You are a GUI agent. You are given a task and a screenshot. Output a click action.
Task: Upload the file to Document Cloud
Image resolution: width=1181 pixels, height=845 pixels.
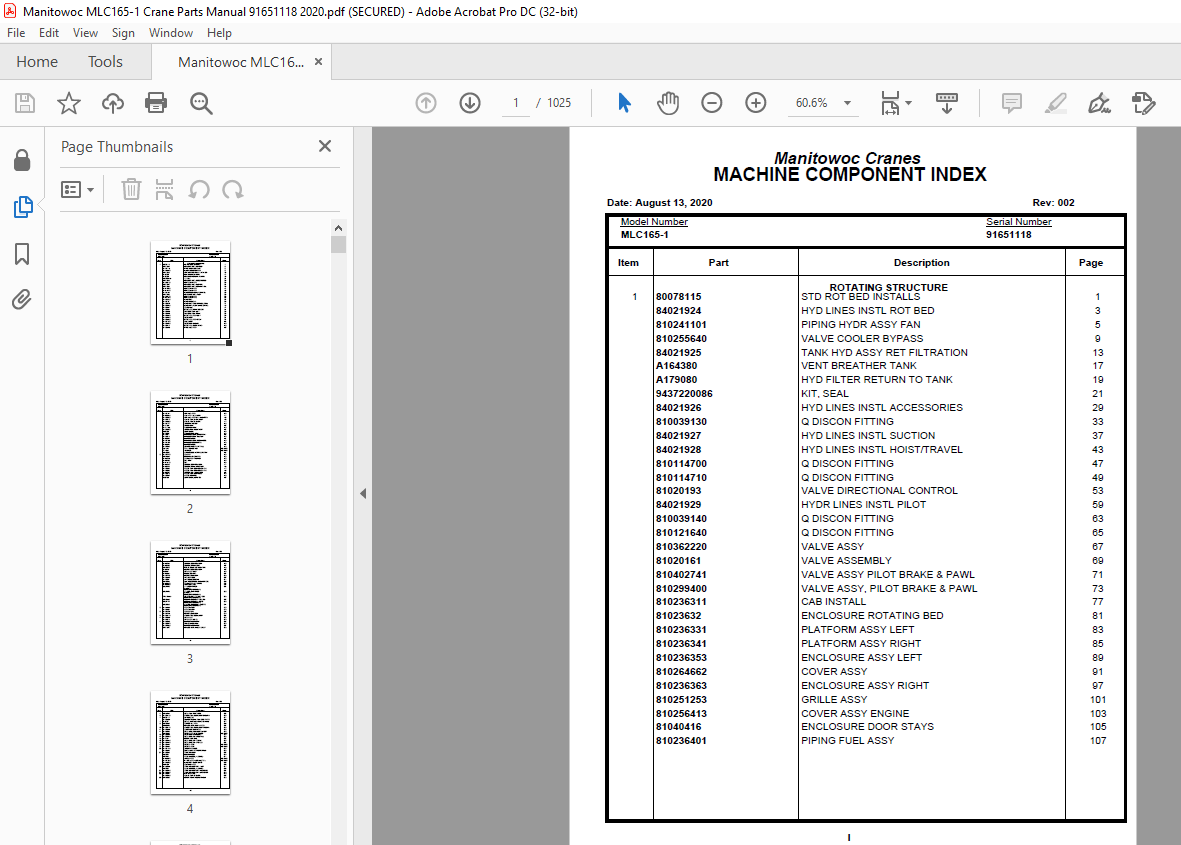[113, 102]
